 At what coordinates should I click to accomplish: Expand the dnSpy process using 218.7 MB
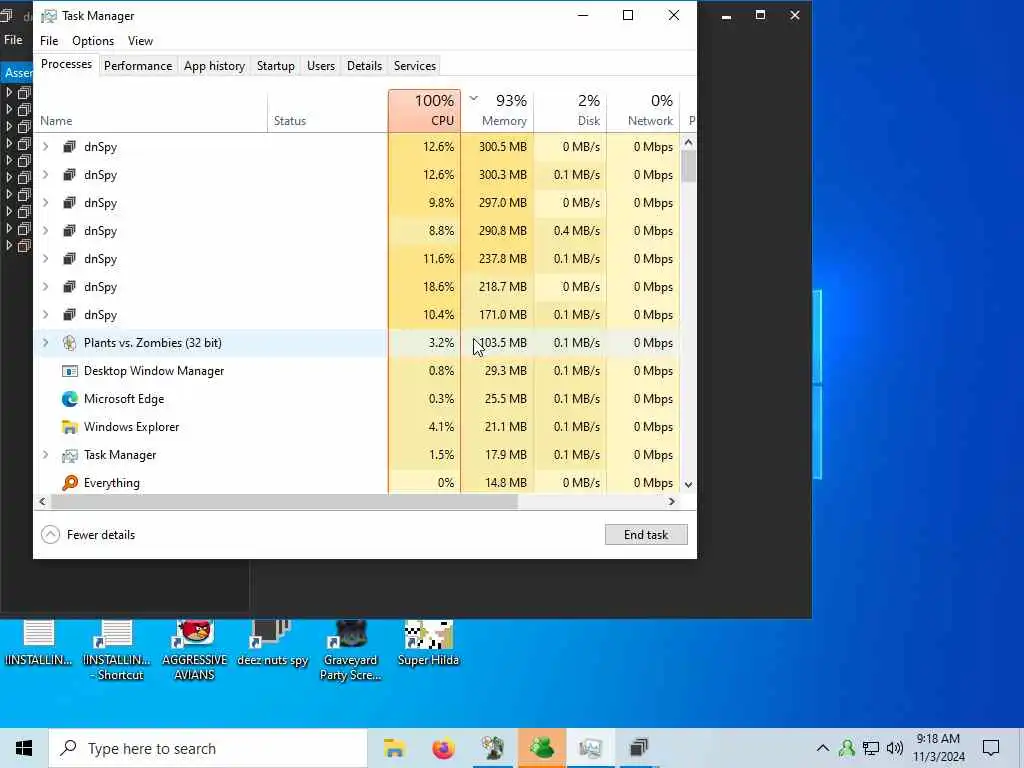[x=46, y=287]
